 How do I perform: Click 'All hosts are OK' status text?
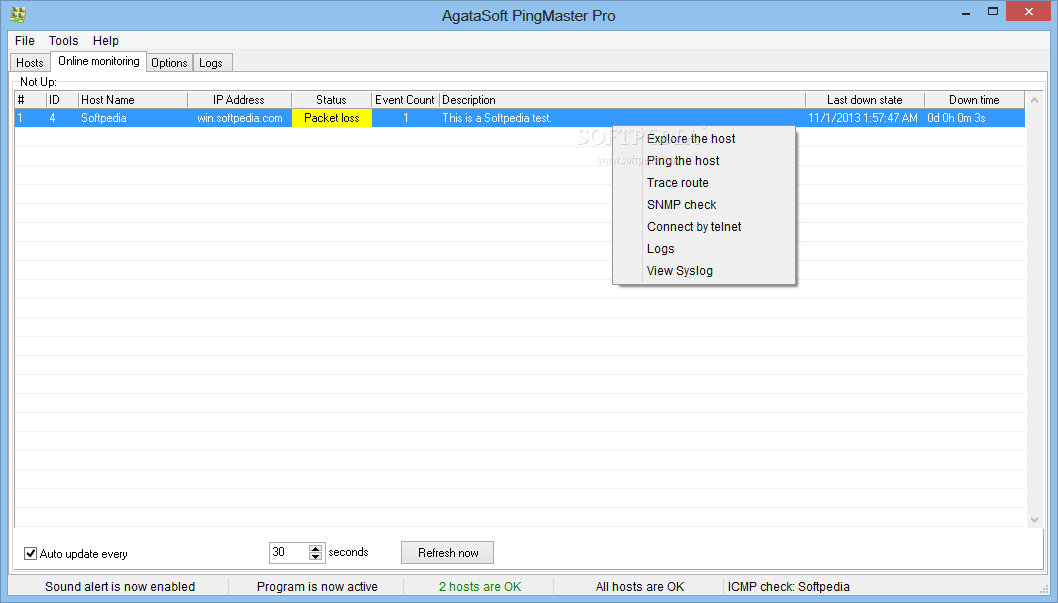(640, 587)
